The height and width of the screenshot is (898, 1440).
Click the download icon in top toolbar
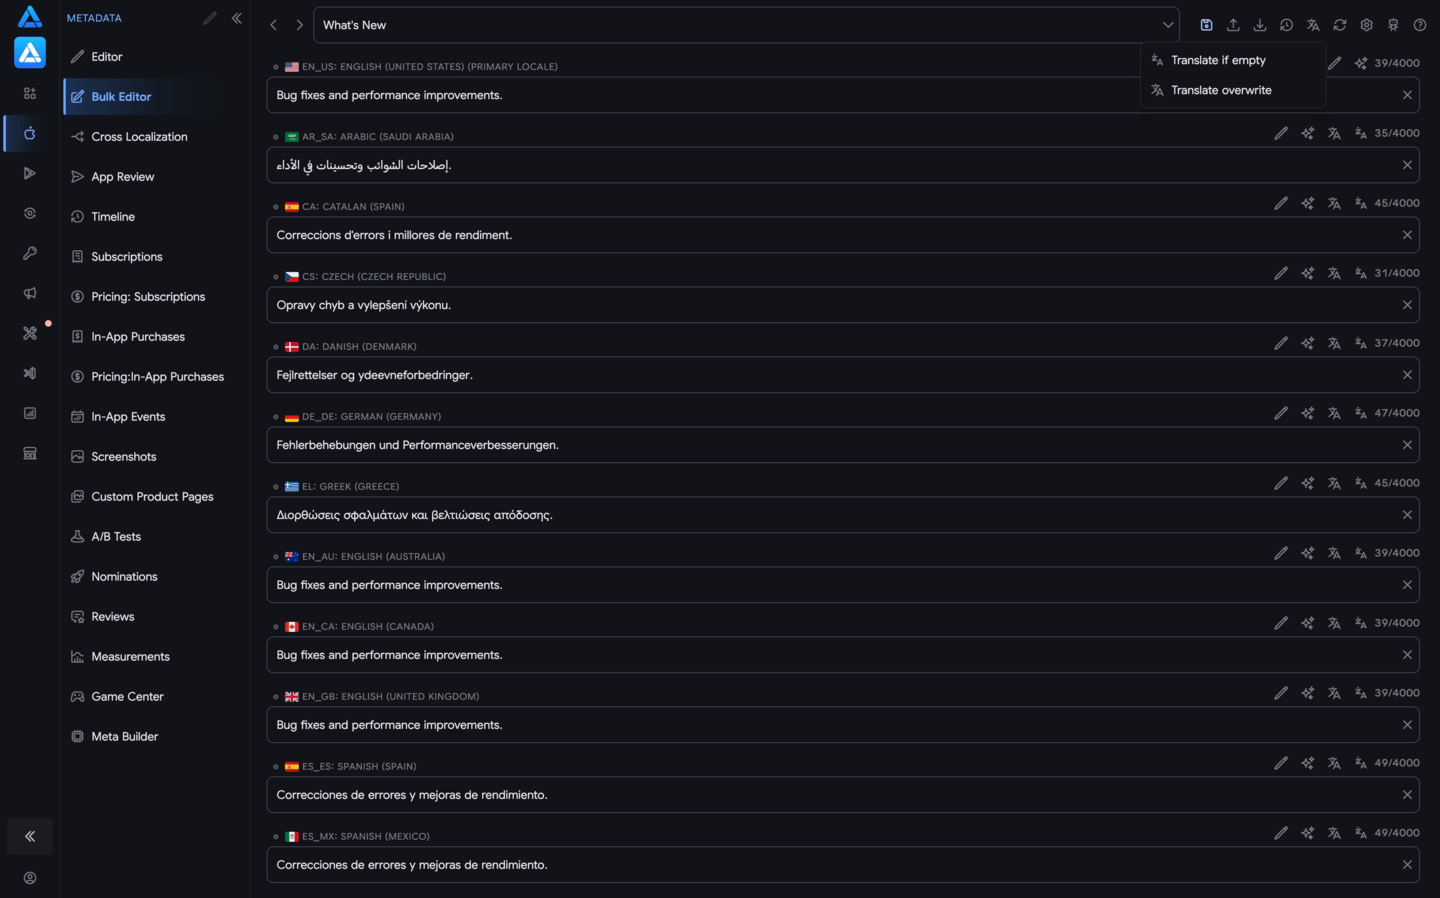pyautogui.click(x=1260, y=25)
